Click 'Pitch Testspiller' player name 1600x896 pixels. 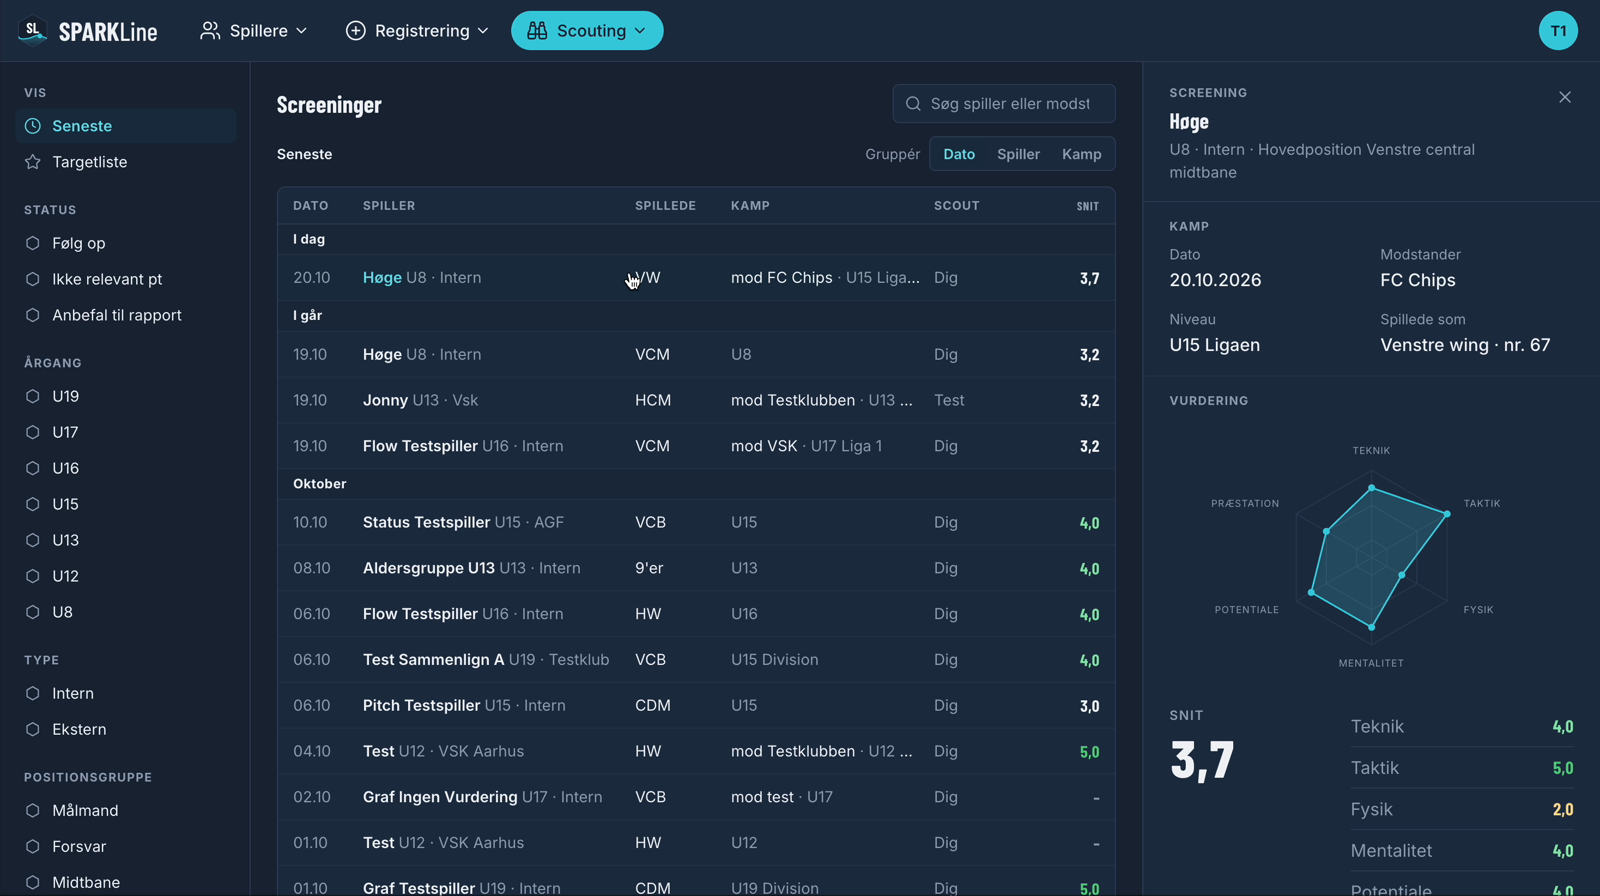(421, 705)
